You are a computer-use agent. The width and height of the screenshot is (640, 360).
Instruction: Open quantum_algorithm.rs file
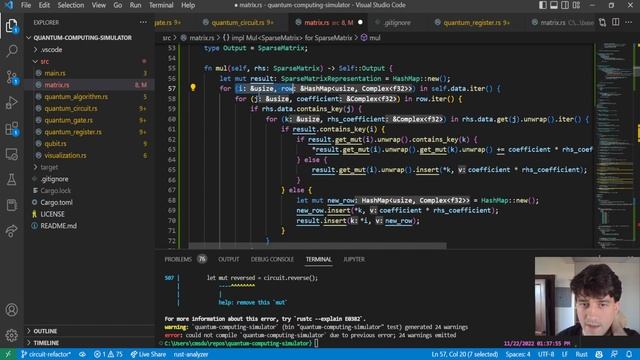tap(76, 97)
